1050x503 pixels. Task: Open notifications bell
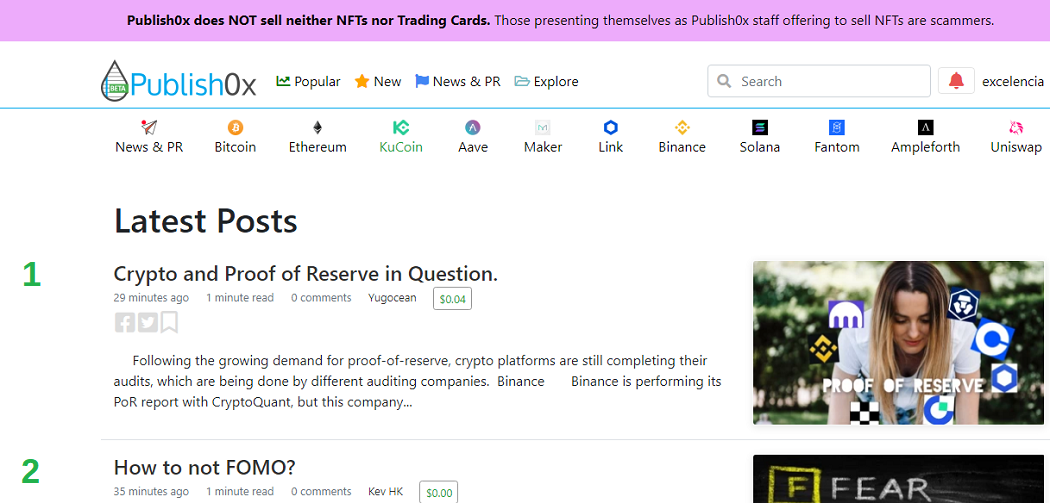point(956,81)
